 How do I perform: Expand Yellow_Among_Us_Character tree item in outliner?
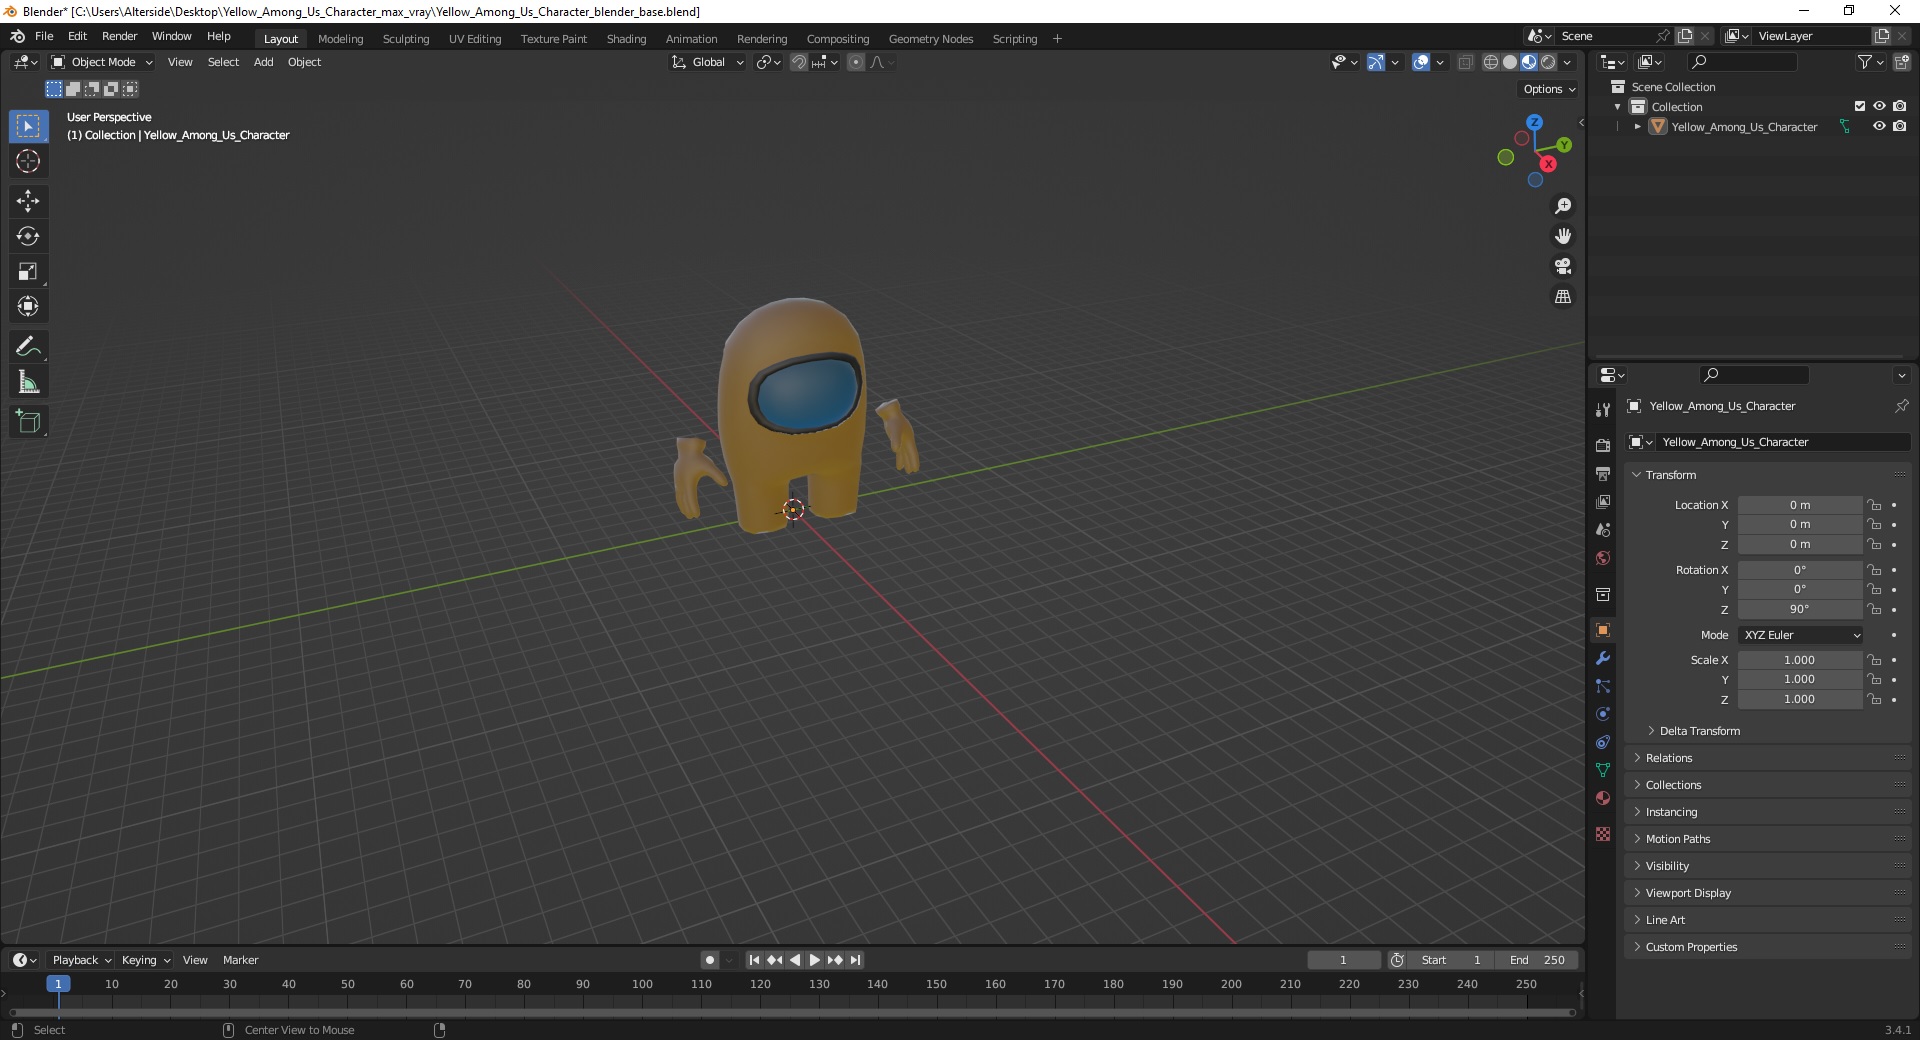point(1637,127)
